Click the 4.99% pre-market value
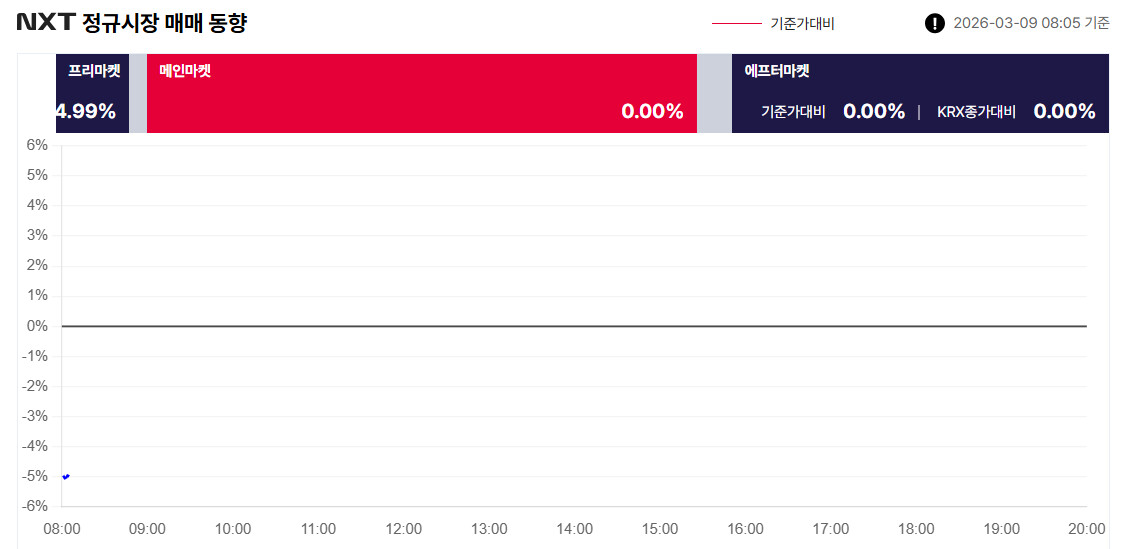The image size is (1131, 549). click(86, 111)
